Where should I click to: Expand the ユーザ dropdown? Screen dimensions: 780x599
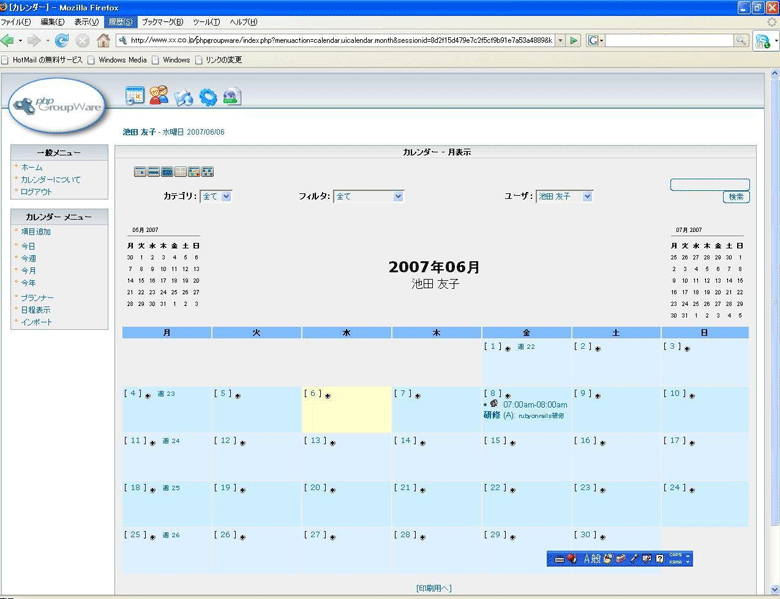pyautogui.click(x=564, y=197)
